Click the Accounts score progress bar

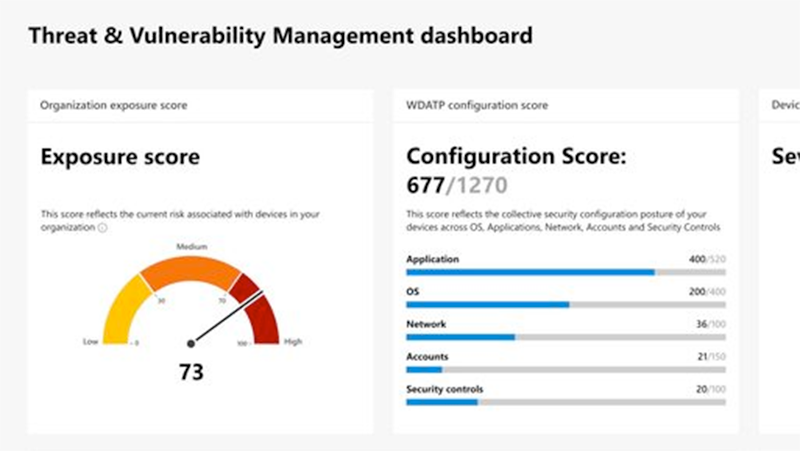click(x=566, y=370)
